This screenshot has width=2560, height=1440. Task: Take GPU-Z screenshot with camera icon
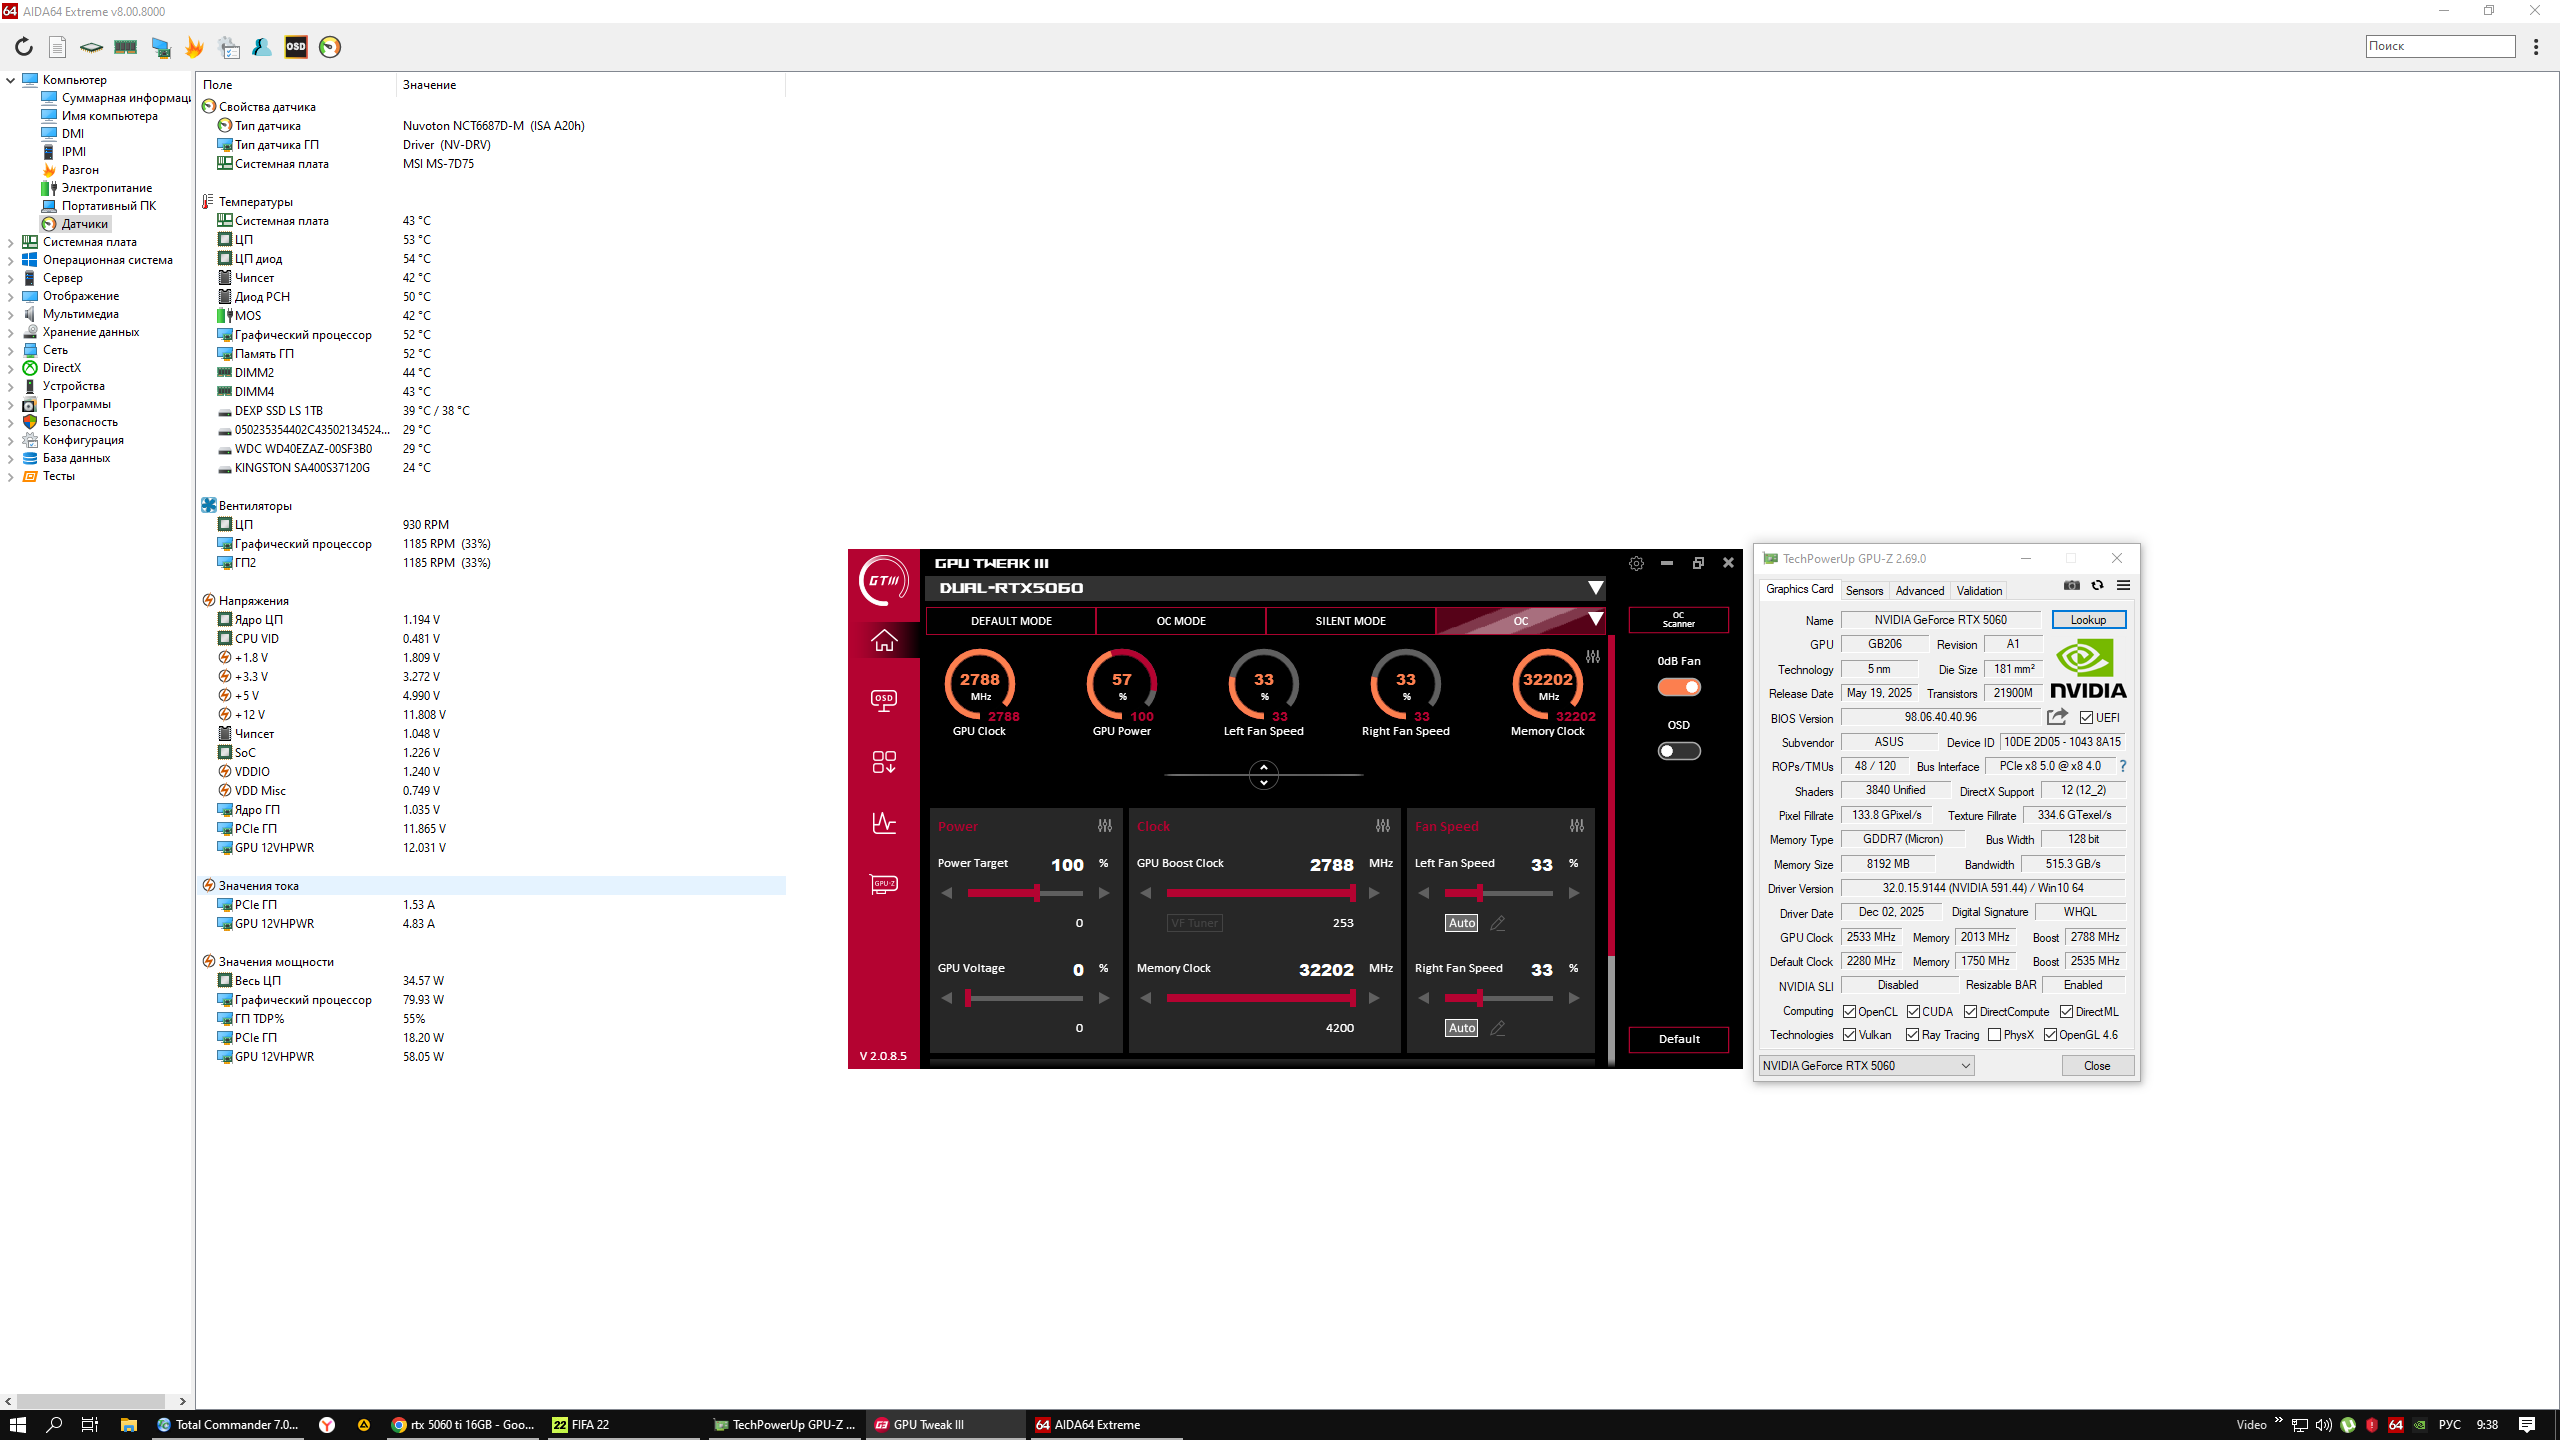[2072, 586]
